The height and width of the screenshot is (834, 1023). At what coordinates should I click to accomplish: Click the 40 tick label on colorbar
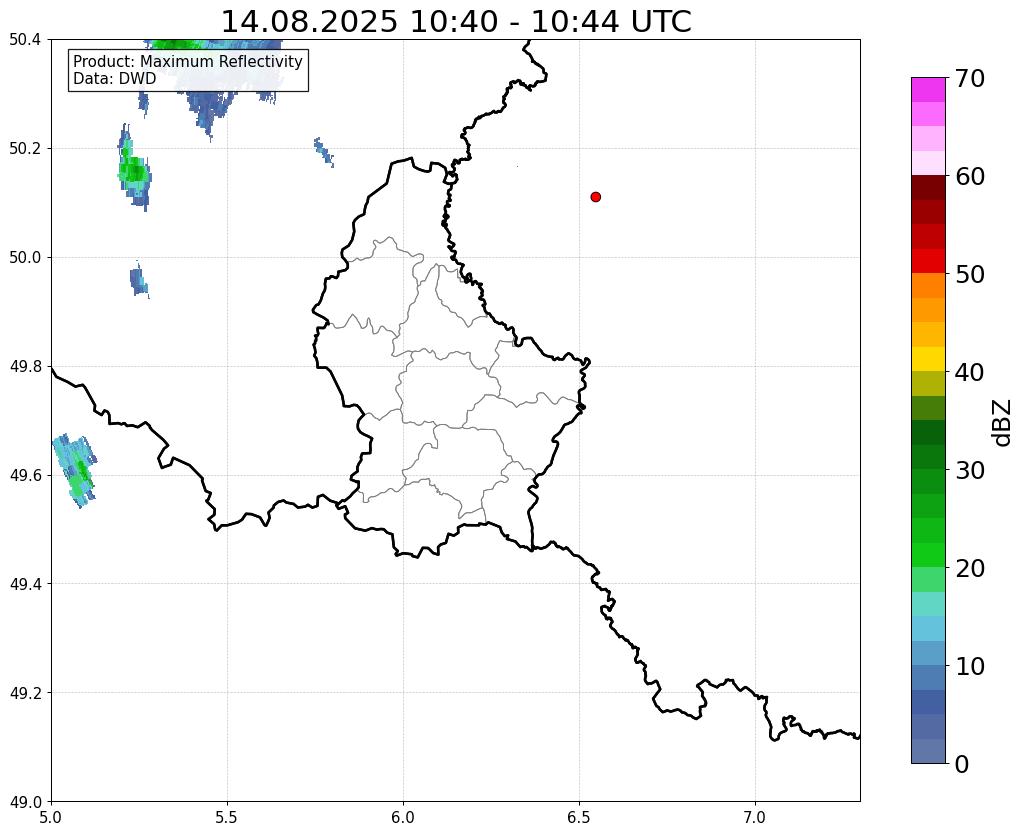(x=970, y=372)
